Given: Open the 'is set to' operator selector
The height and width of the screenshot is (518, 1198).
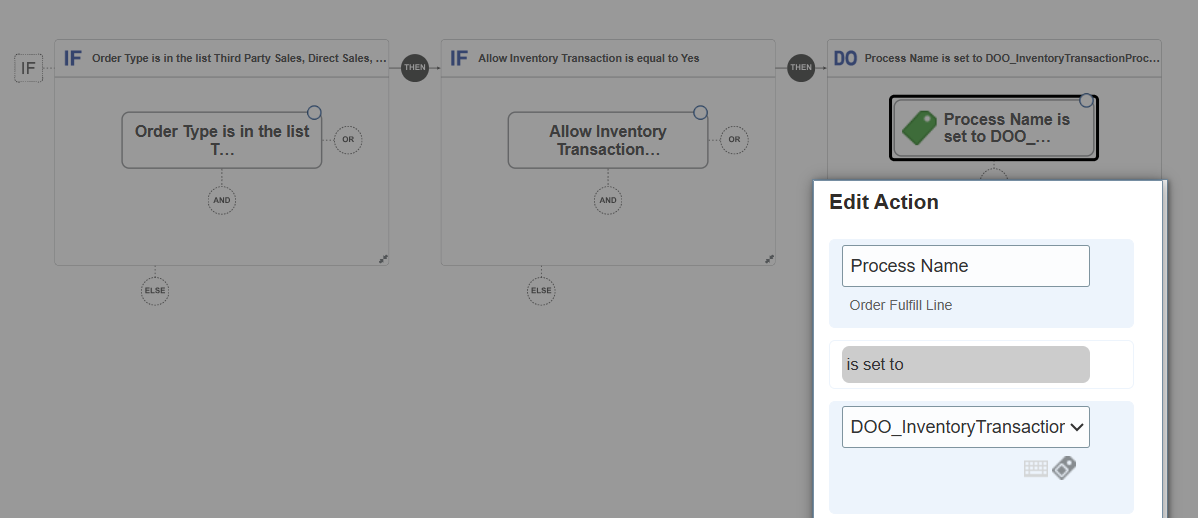Looking at the screenshot, I should 966,364.
